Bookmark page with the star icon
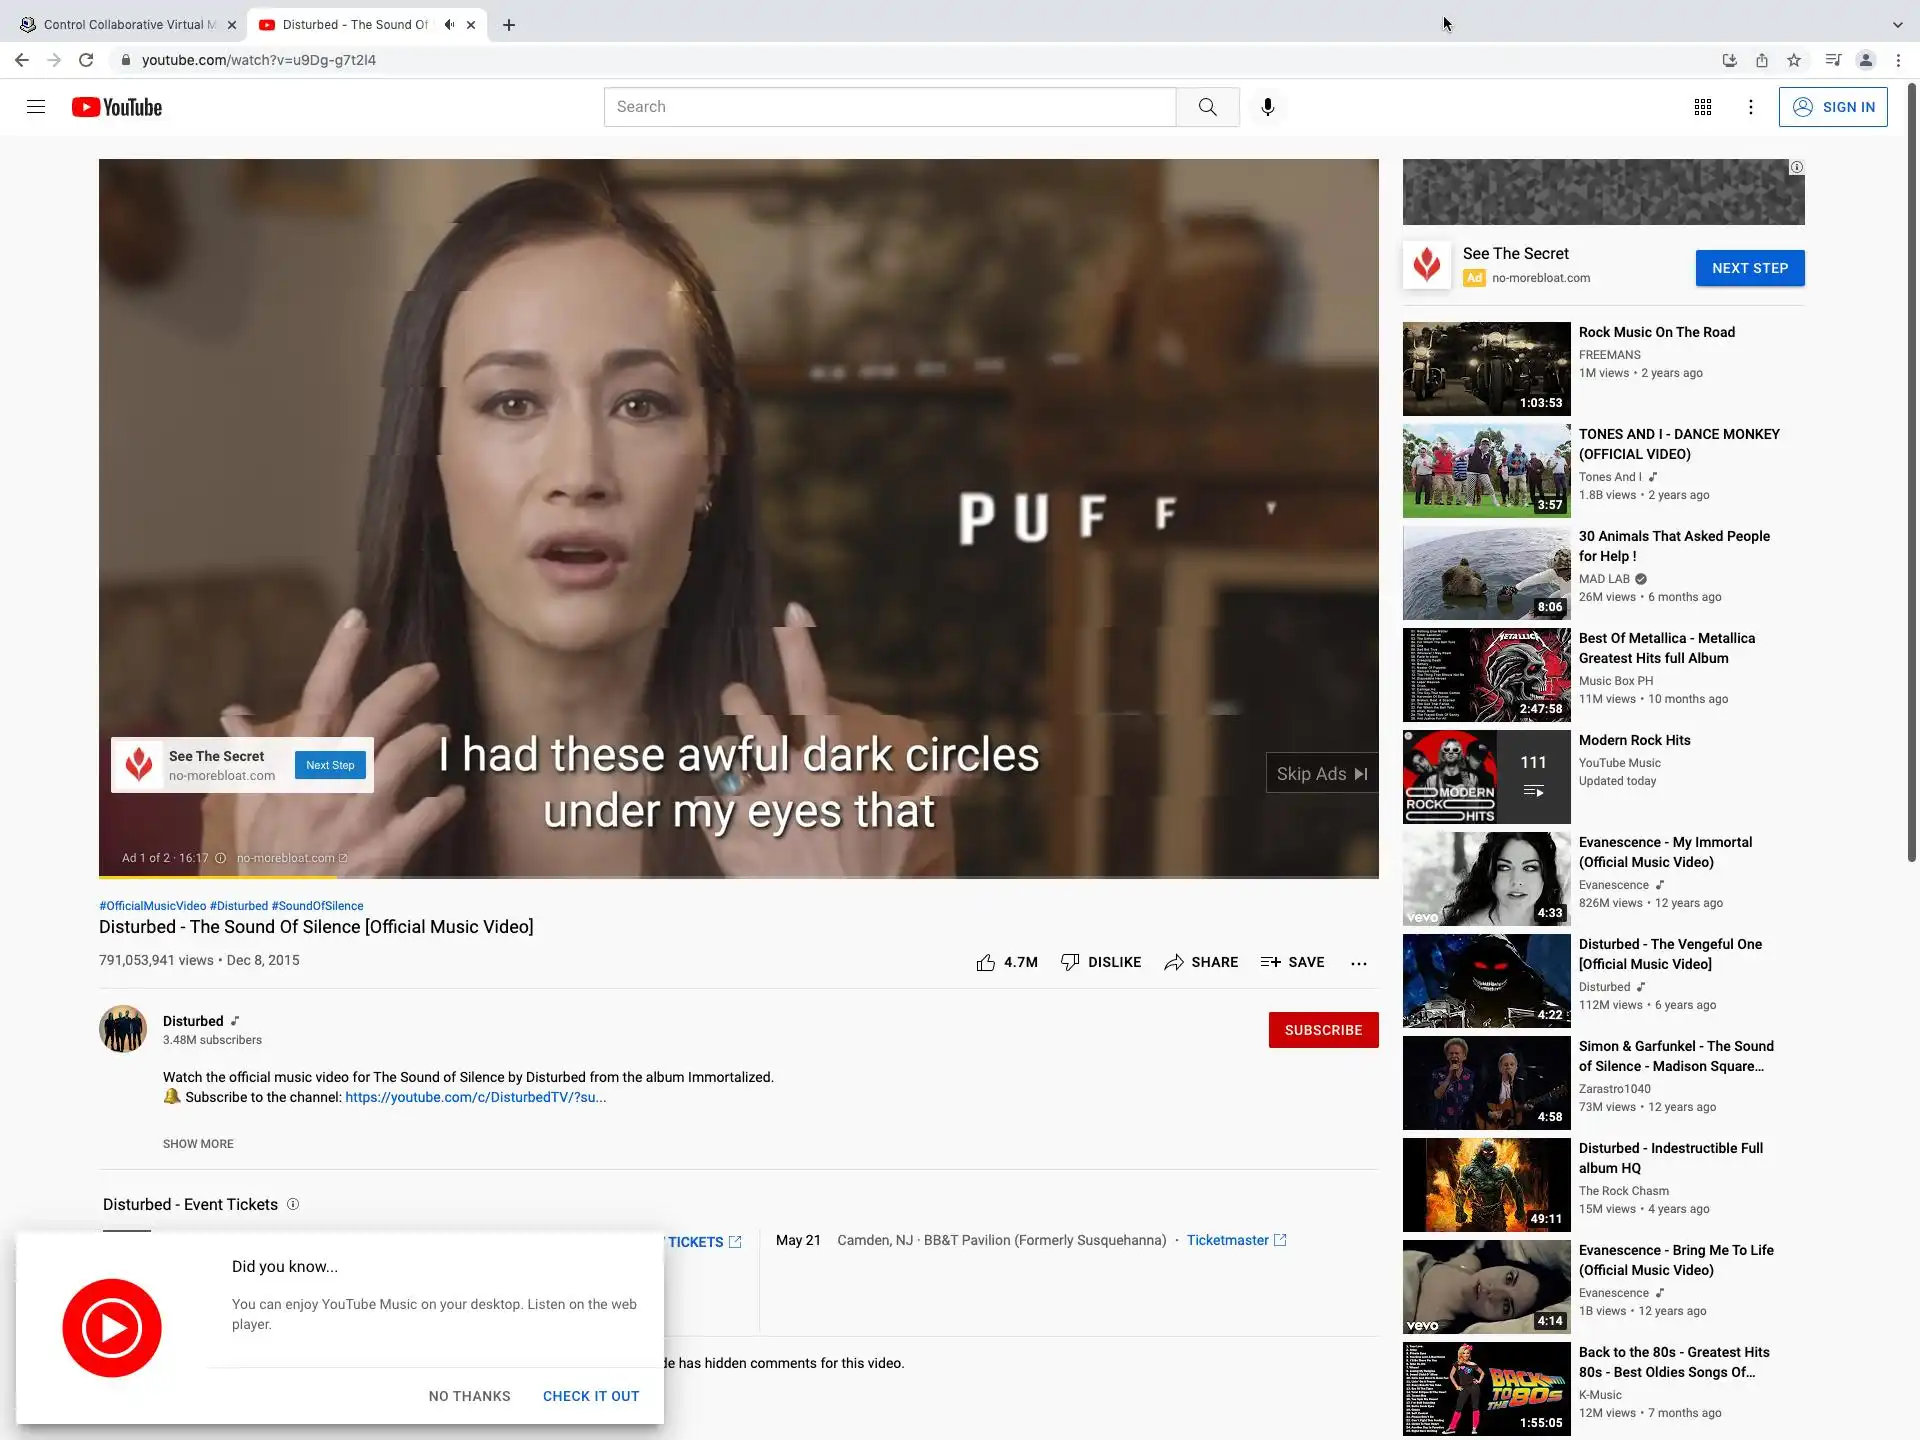 (1794, 60)
